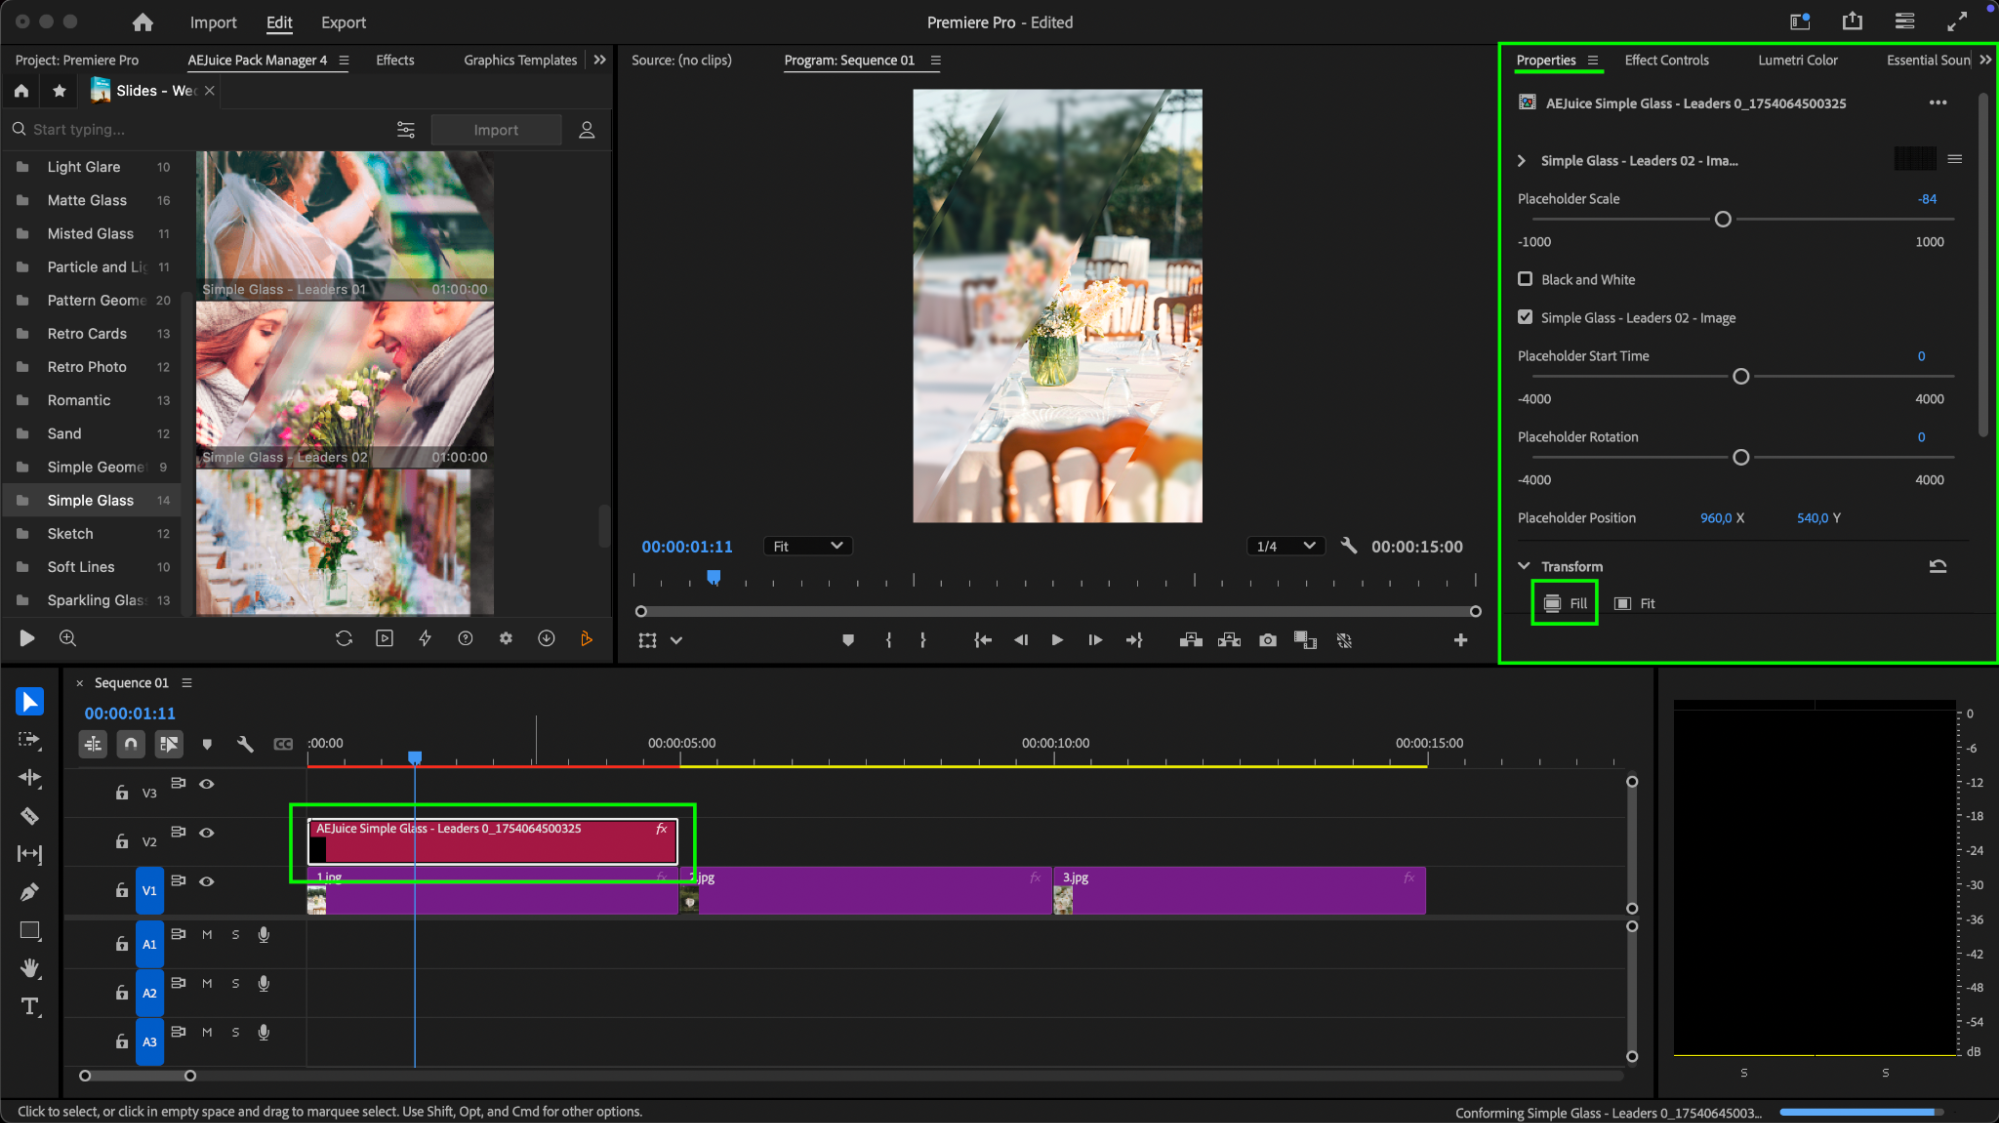Click the Import button in AEJuice panel
This screenshot has height=1124, width=1999.
tap(495, 130)
